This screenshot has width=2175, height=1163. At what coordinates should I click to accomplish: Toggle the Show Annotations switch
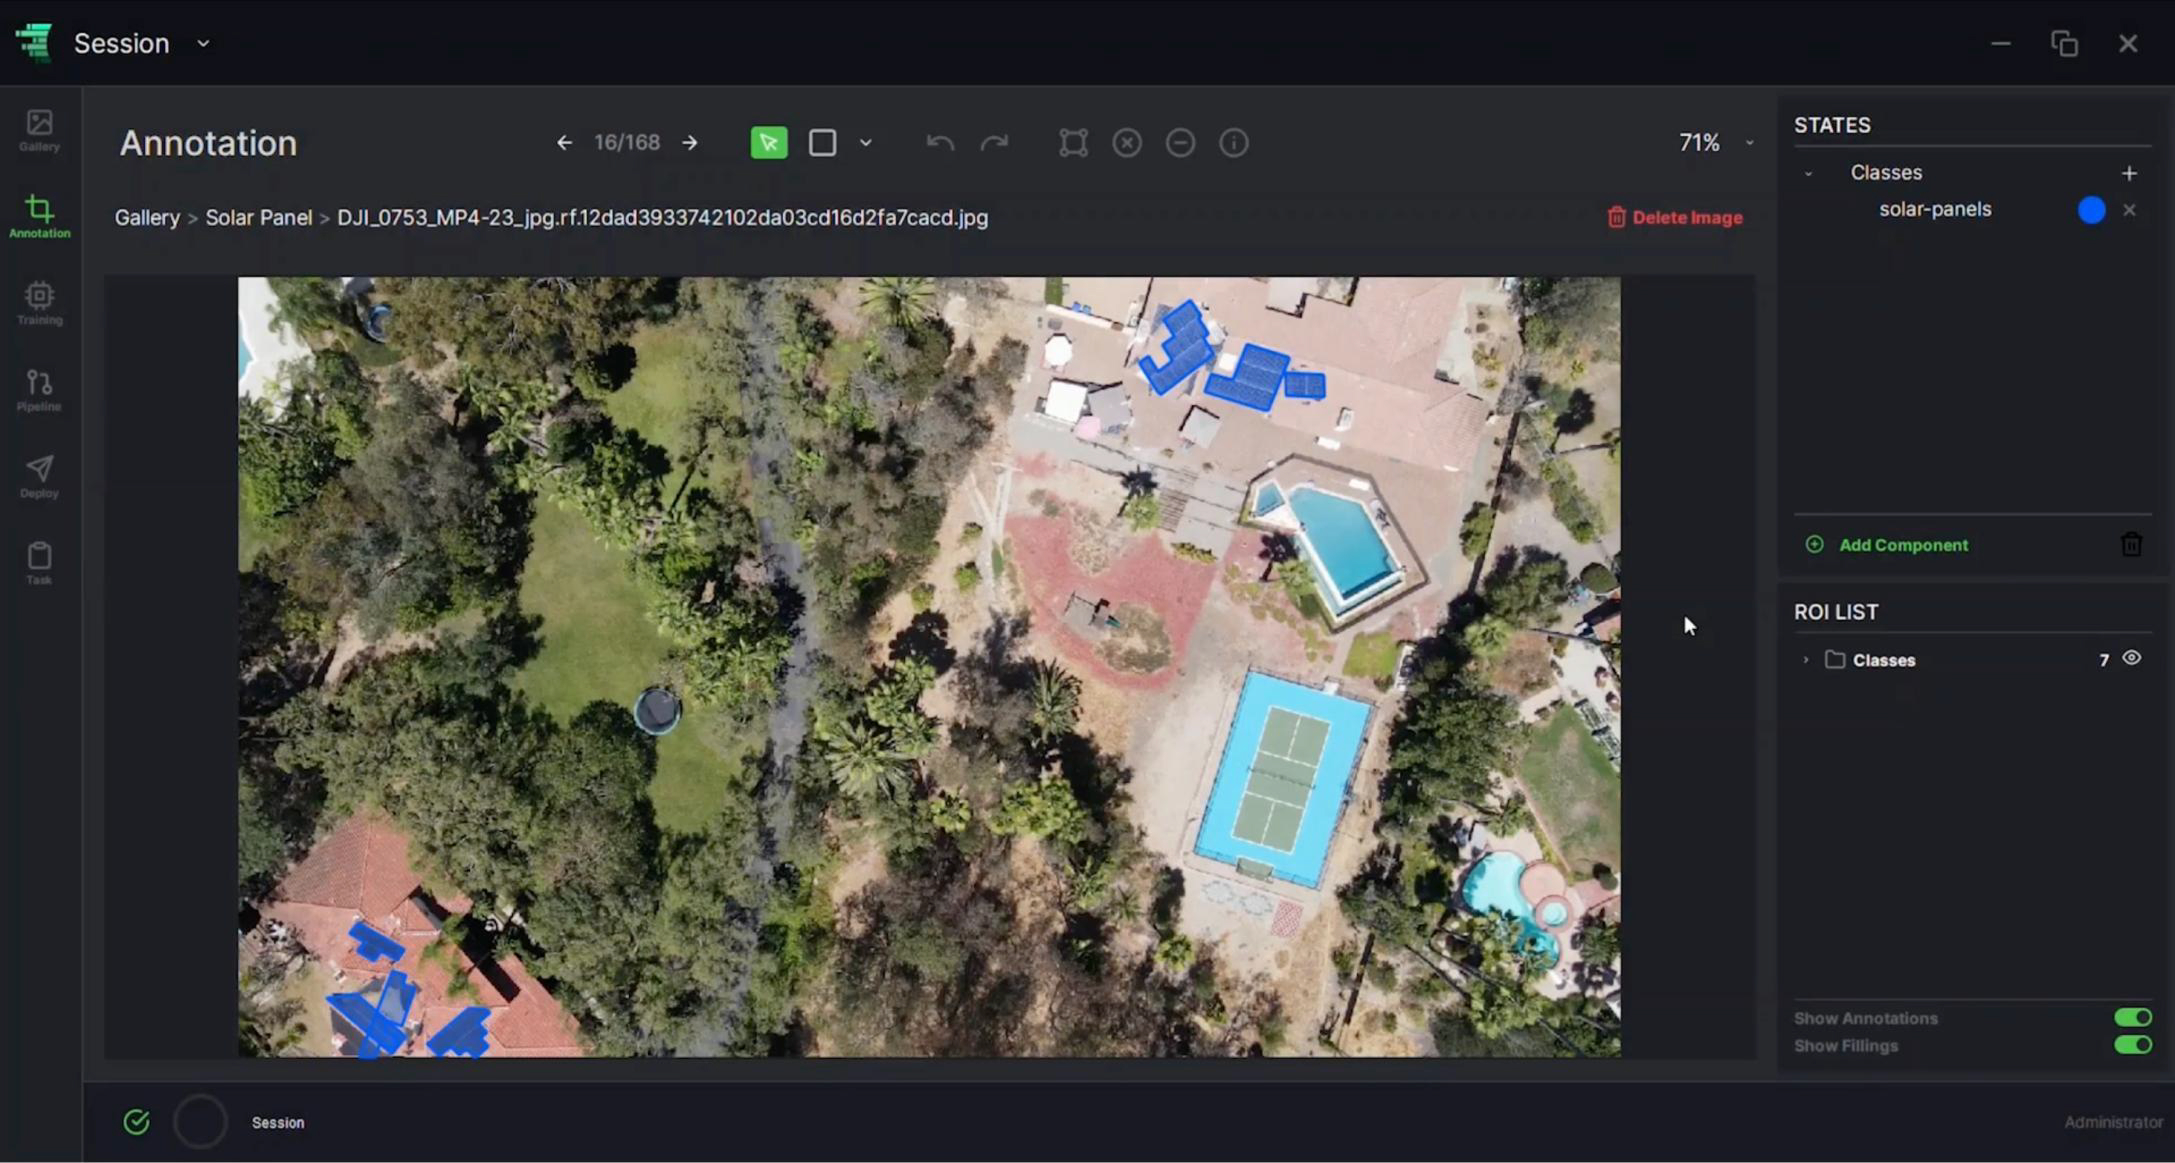pyautogui.click(x=2132, y=1017)
